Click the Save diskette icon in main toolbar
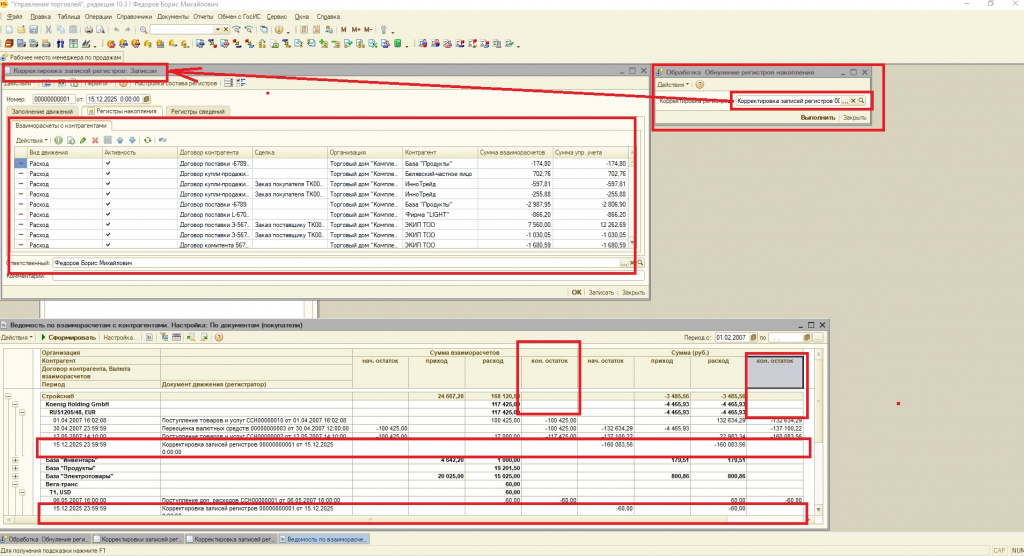1024x556 pixels. point(33,30)
